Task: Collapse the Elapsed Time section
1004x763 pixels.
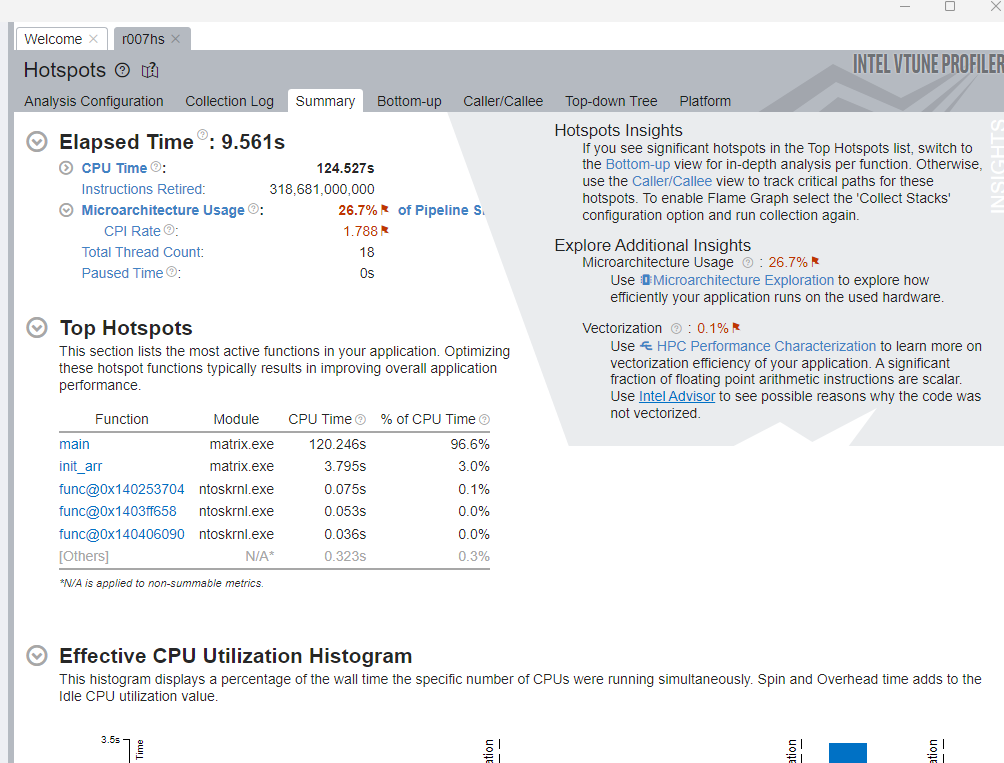Action: point(37,142)
